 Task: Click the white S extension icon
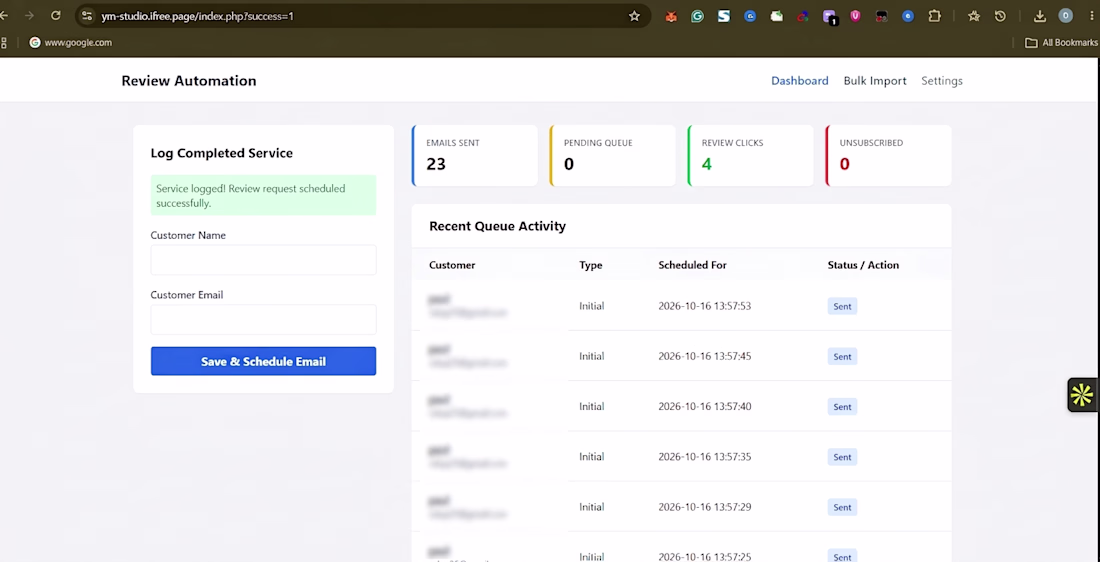[724, 16]
